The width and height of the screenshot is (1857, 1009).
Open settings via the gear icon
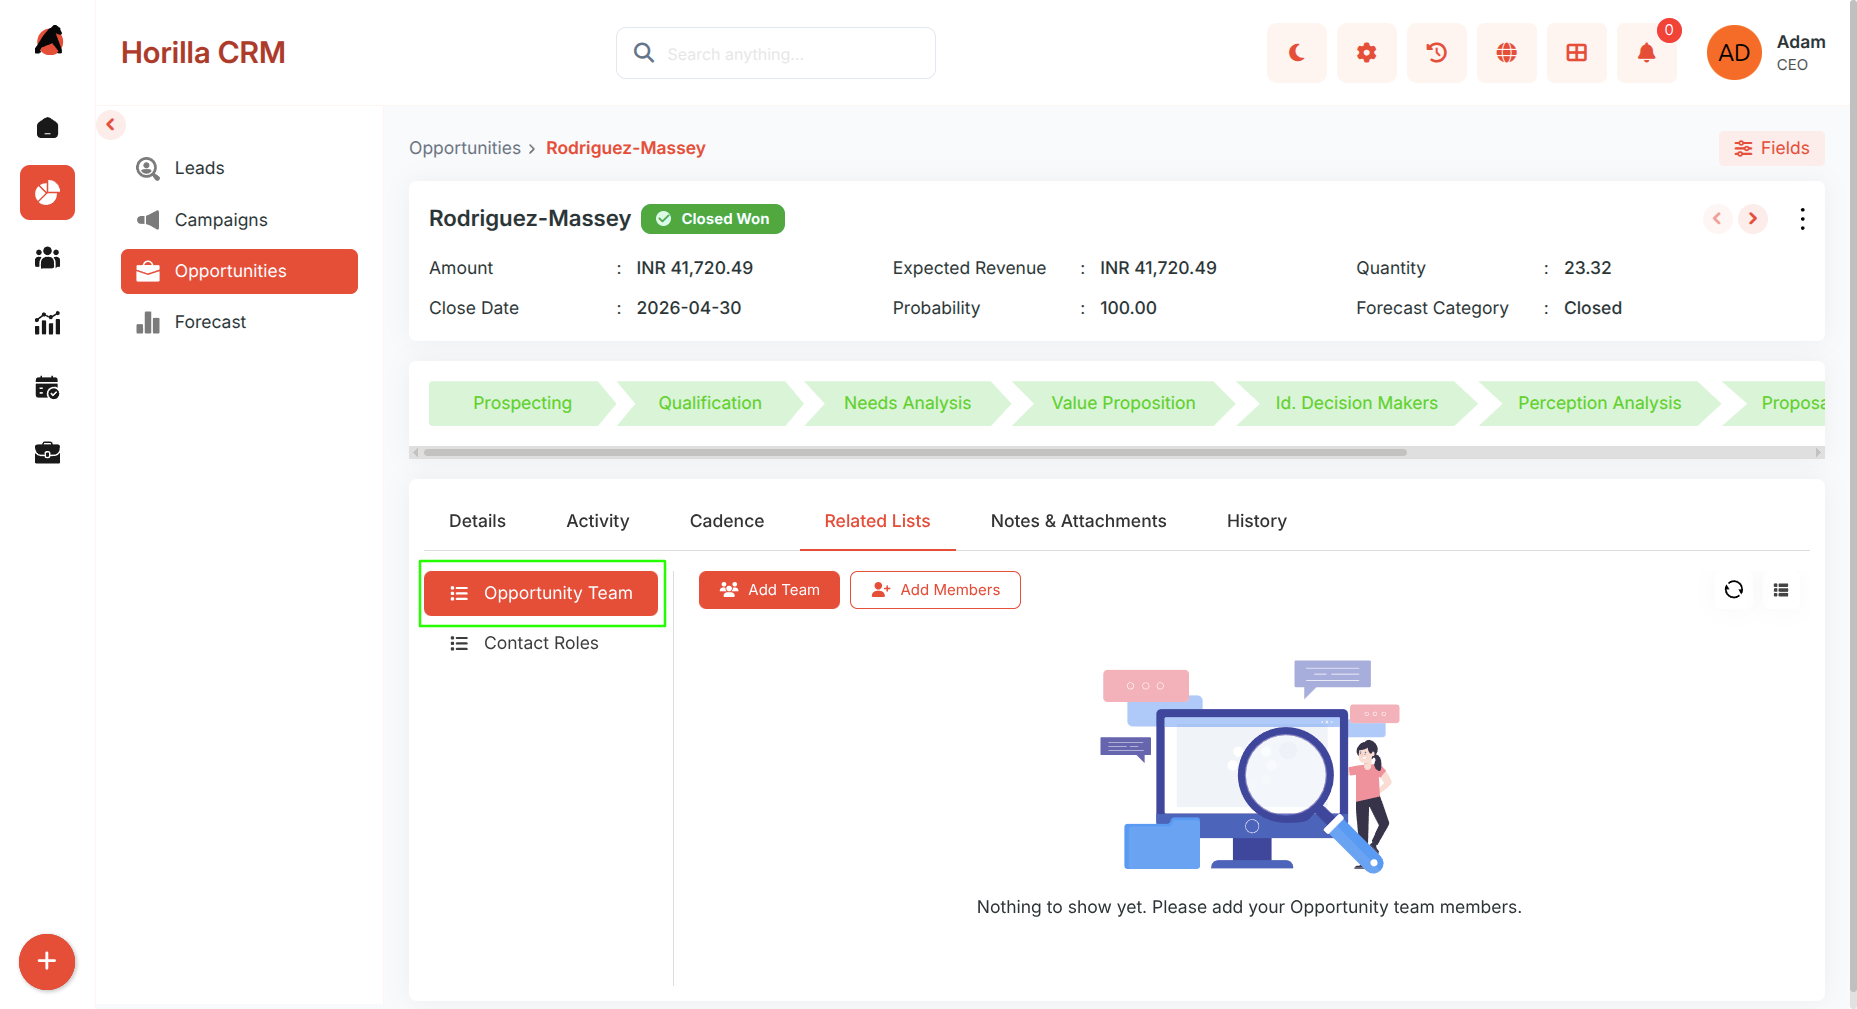[x=1366, y=53]
